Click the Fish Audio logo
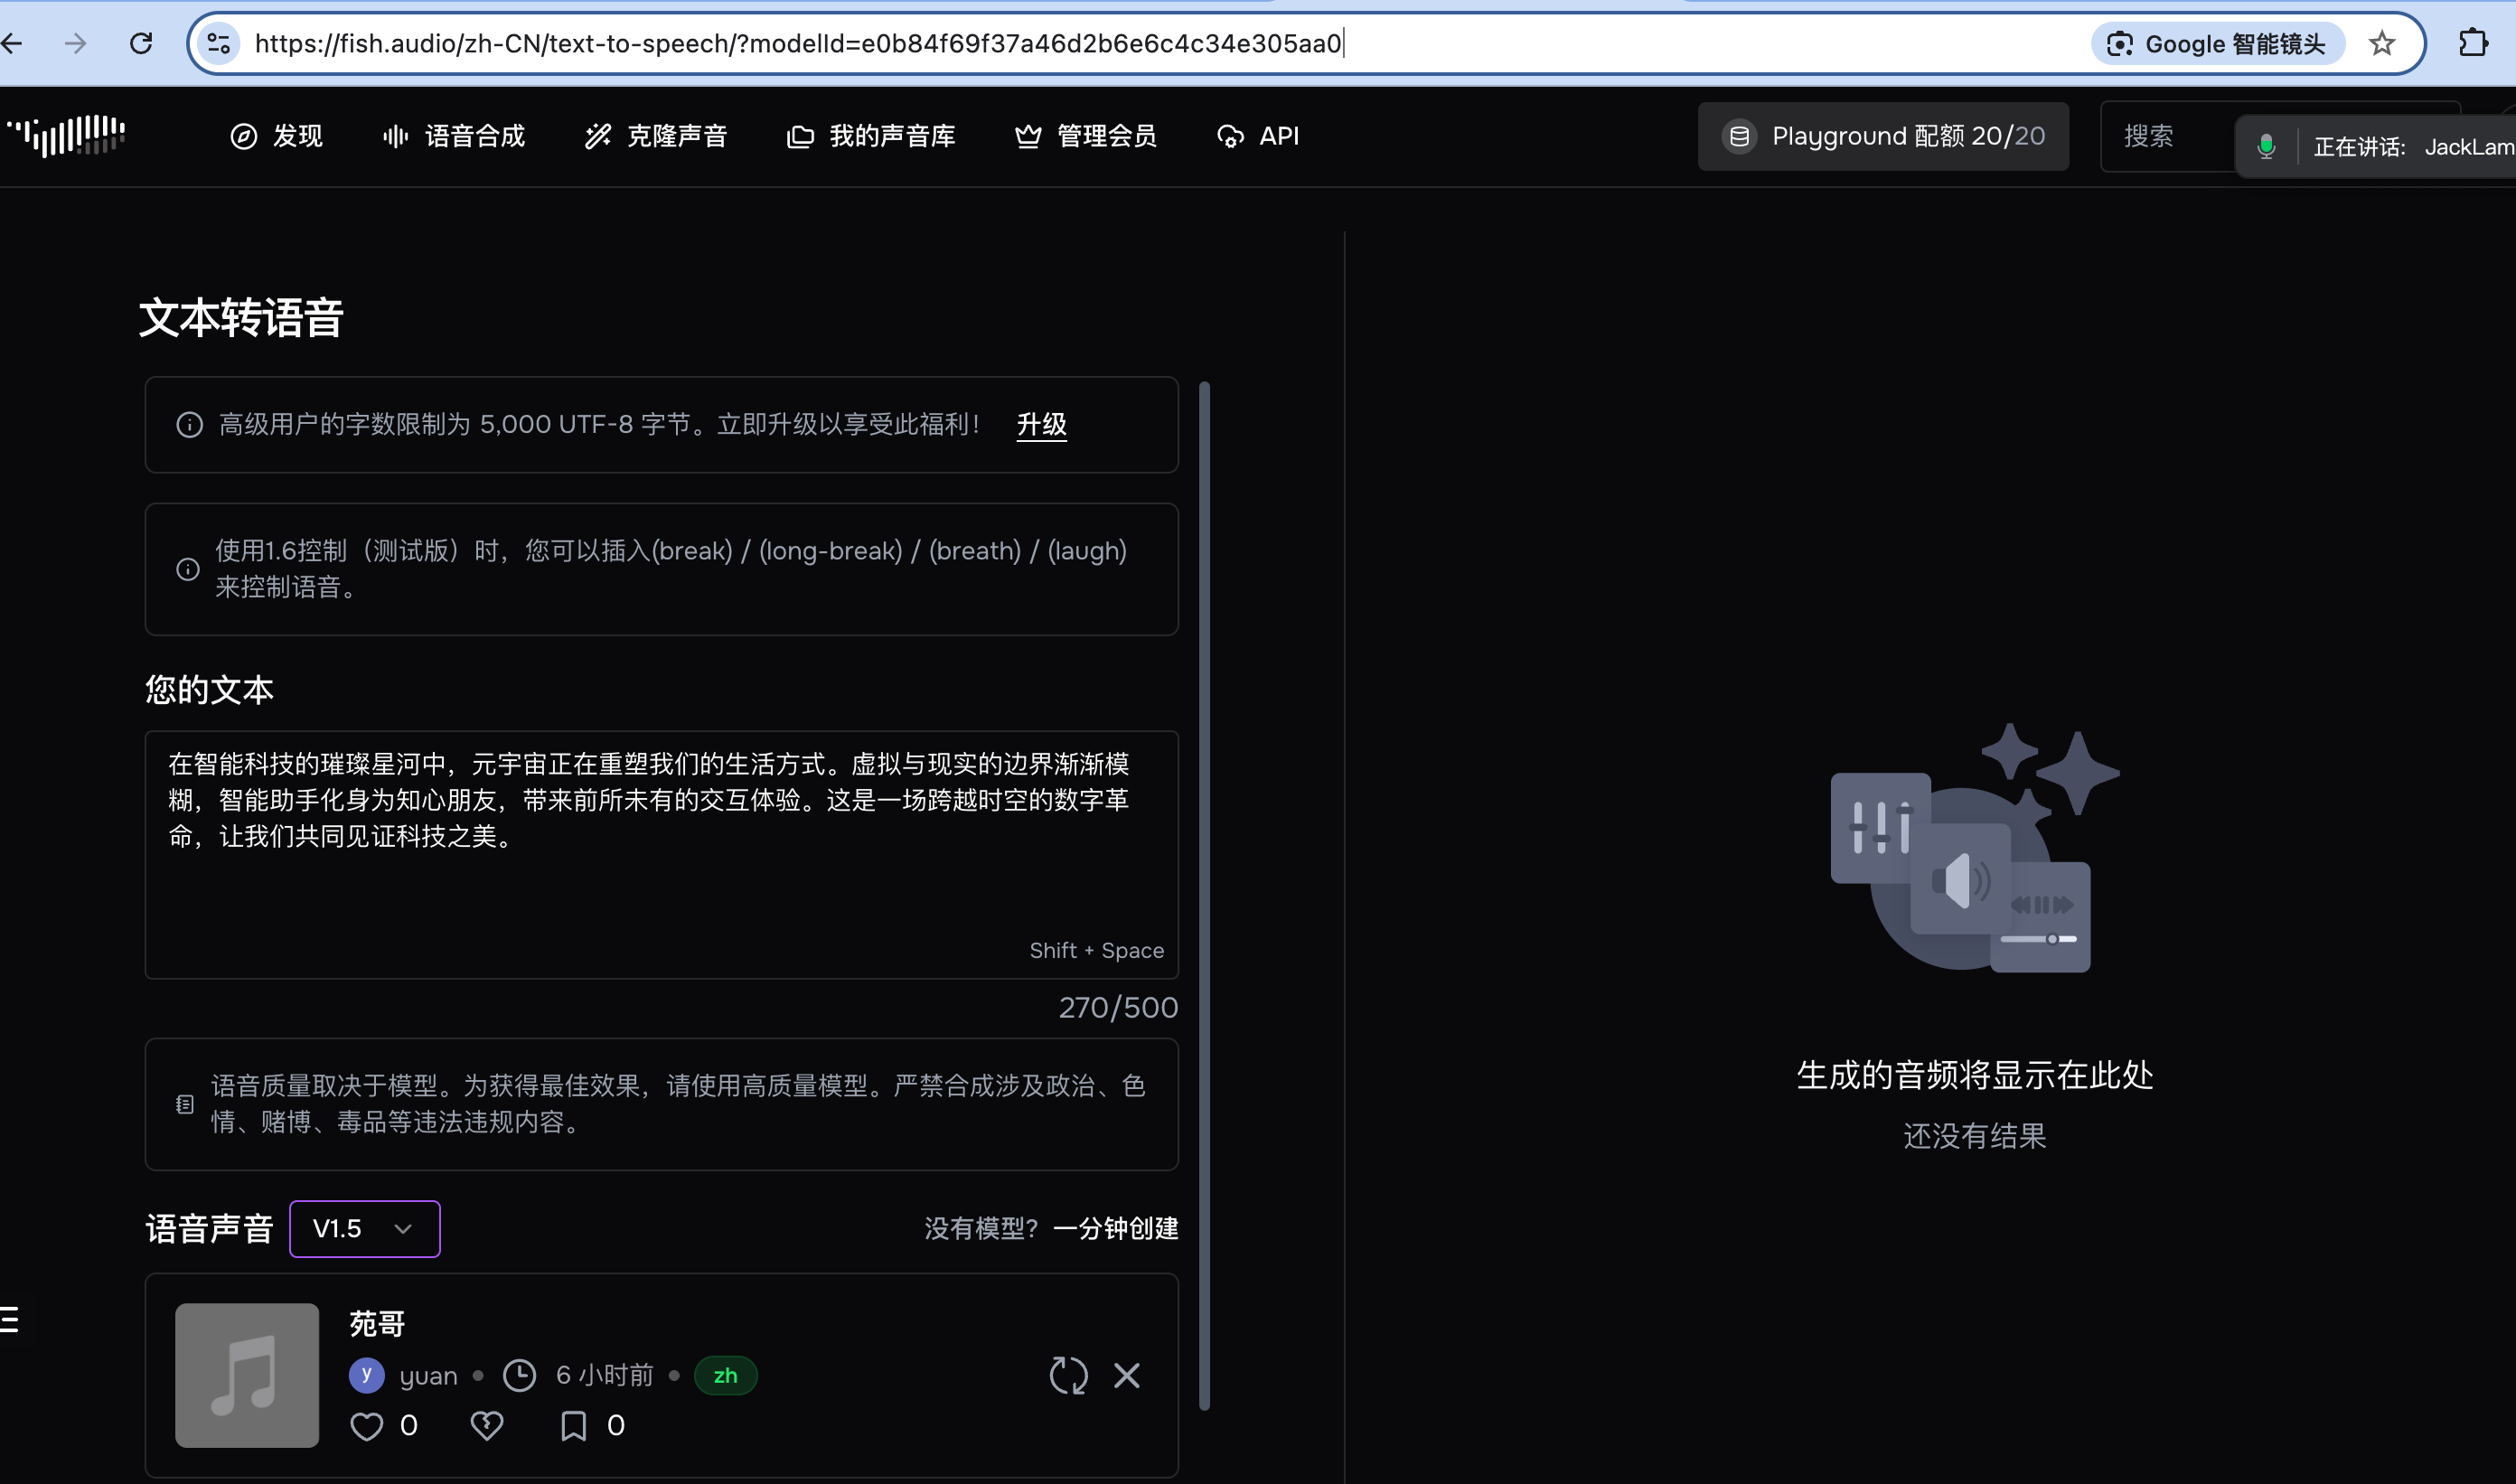This screenshot has width=2516, height=1484. click(x=64, y=136)
